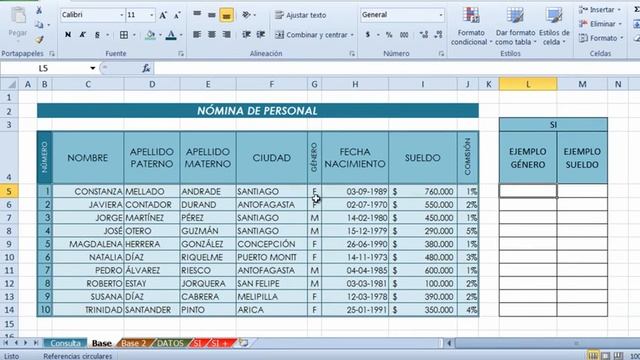Click the Insertar cells button

[600, 10]
